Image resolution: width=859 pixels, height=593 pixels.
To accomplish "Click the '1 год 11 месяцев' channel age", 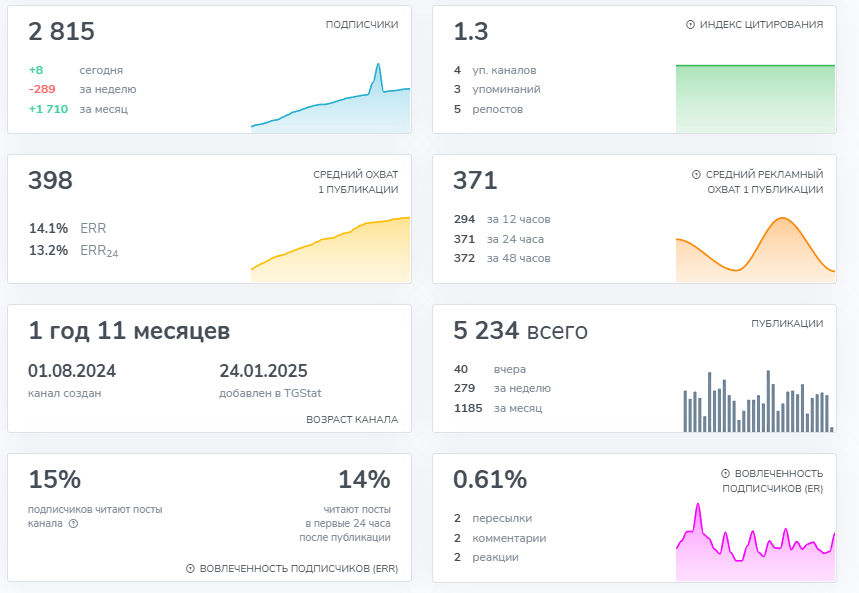I will (x=129, y=330).
